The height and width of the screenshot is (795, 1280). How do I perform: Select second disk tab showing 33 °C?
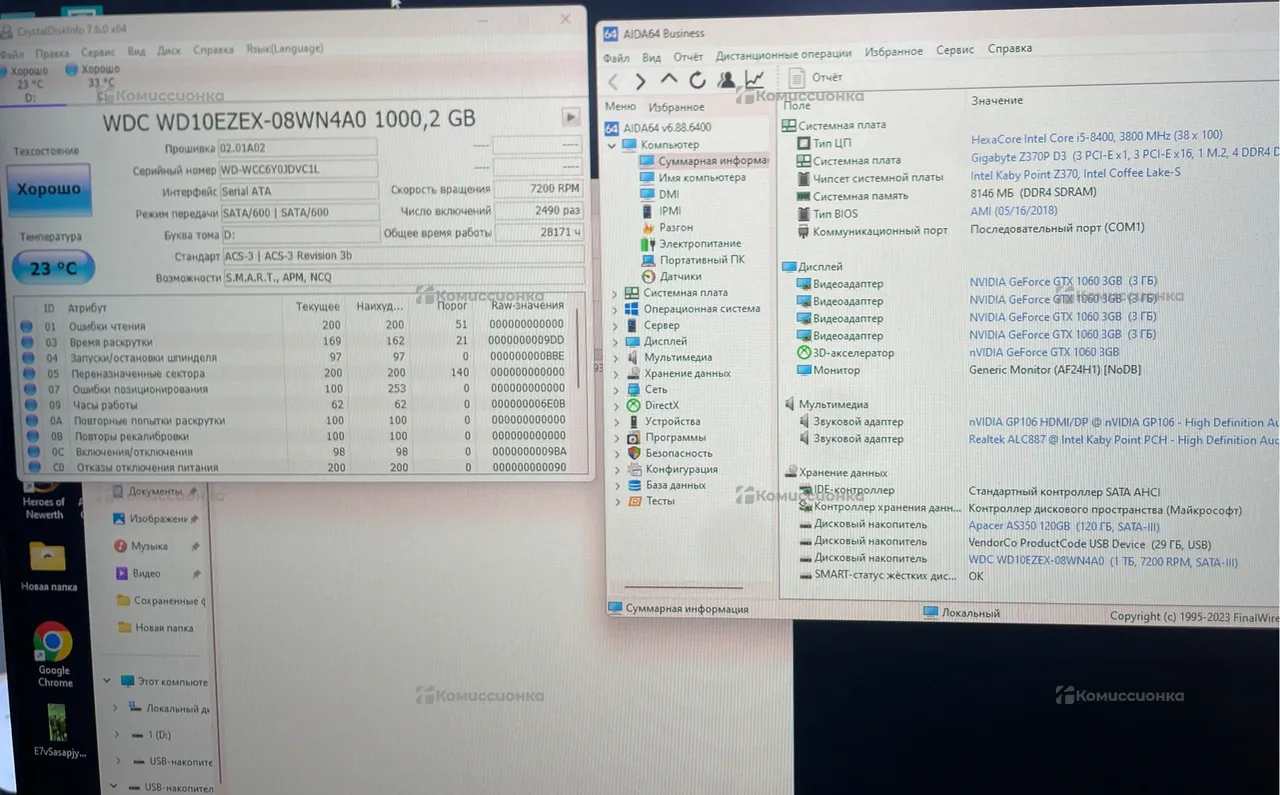click(x=93, y=77)
